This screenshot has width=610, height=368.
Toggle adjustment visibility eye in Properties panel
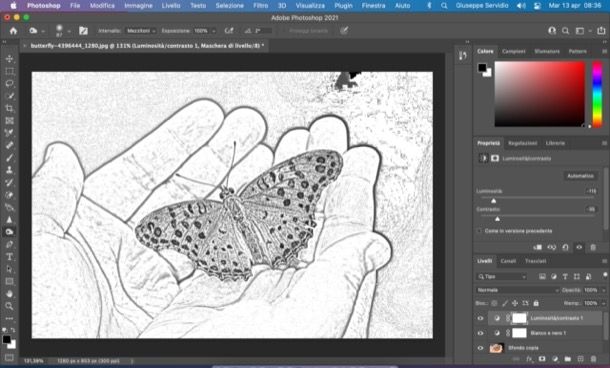click(579, 247)
